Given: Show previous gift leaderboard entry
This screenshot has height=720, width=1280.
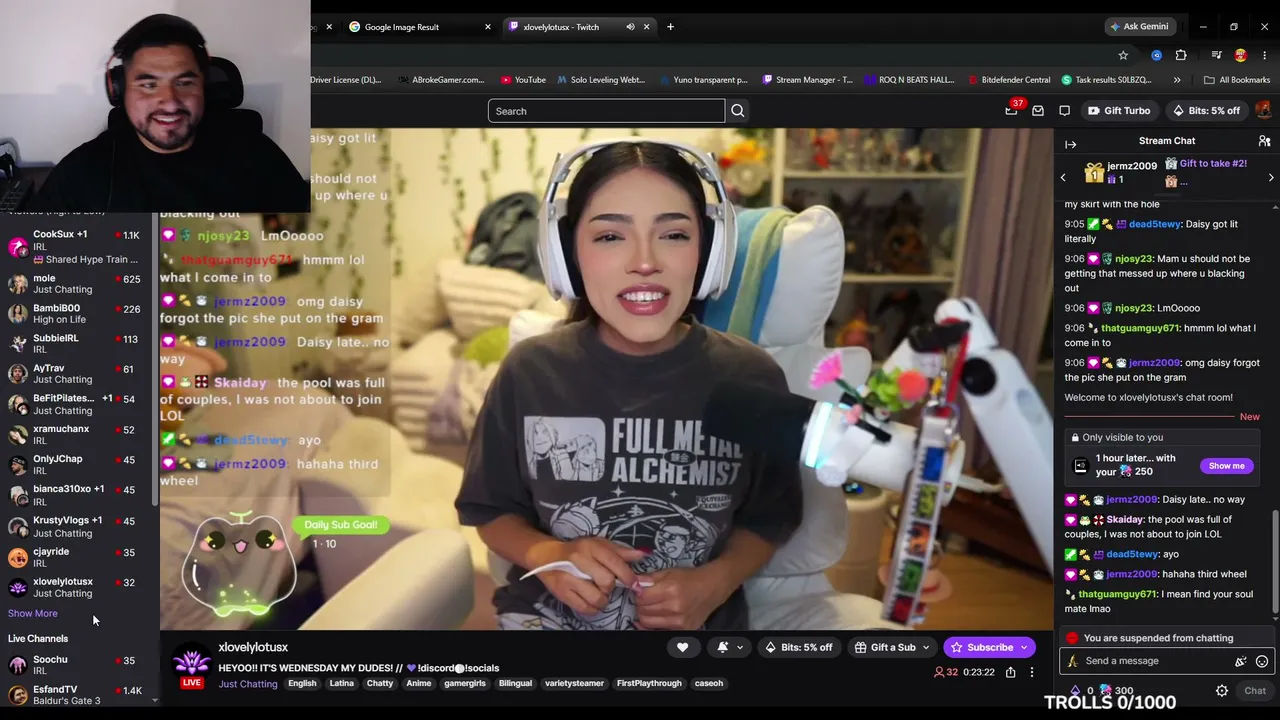Looking at the screenshot, I should click(x=1063, y=177).
